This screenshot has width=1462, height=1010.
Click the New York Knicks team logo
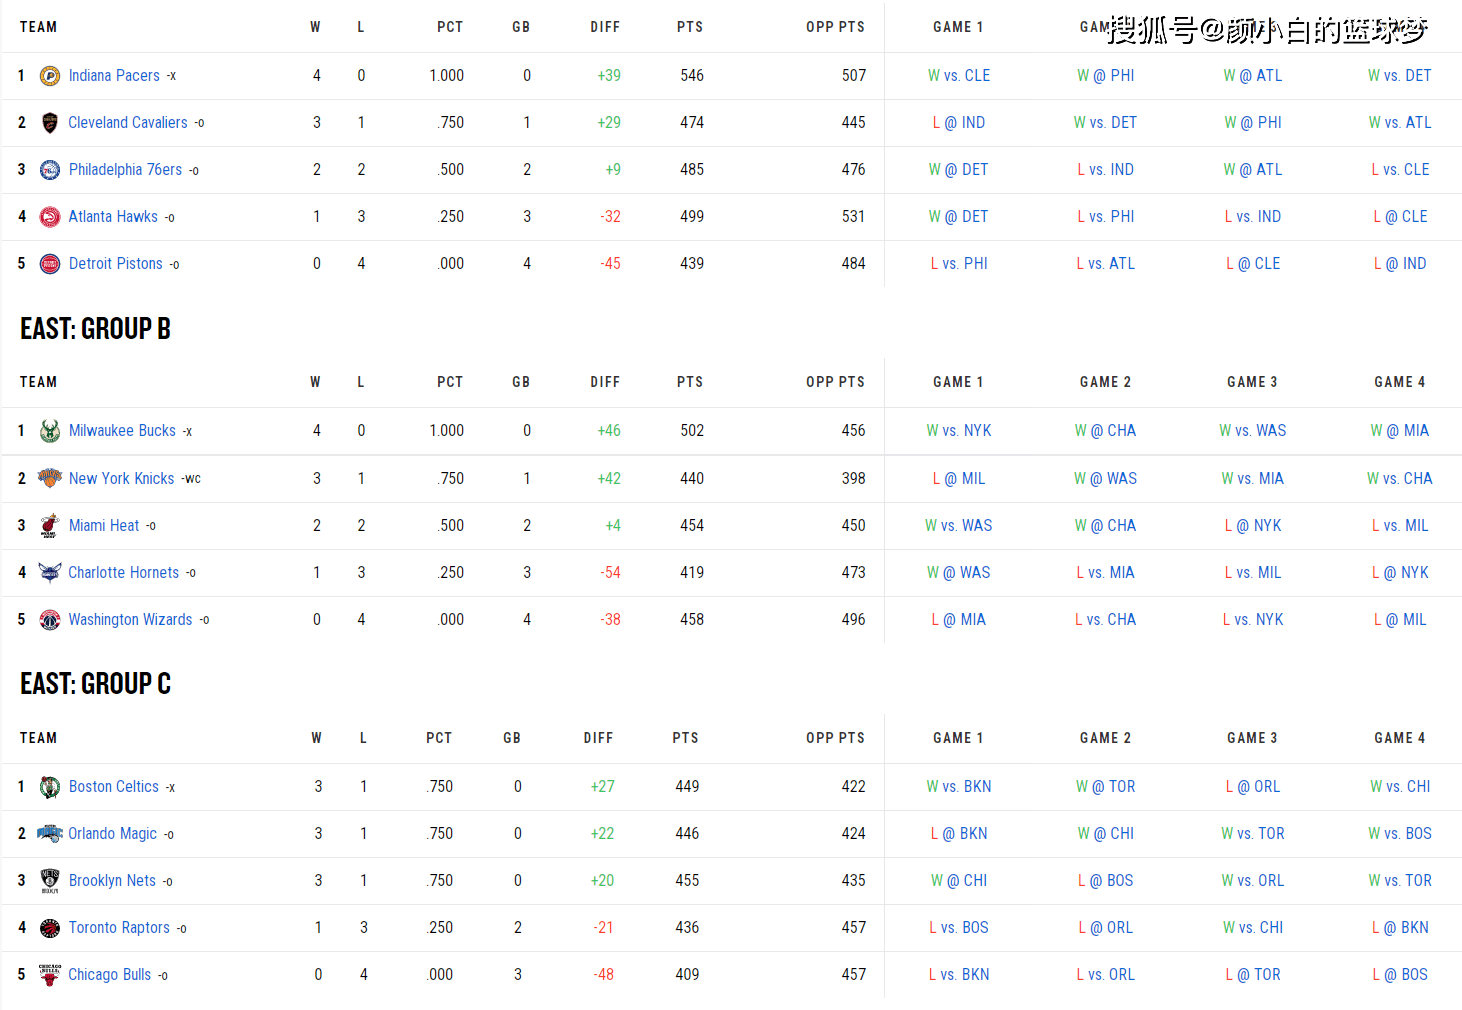50,478
